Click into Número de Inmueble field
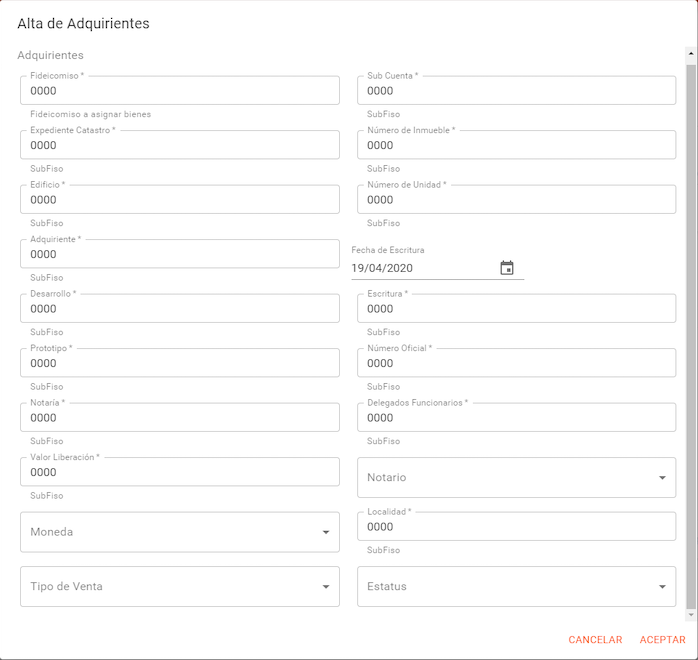 point(516,145)
